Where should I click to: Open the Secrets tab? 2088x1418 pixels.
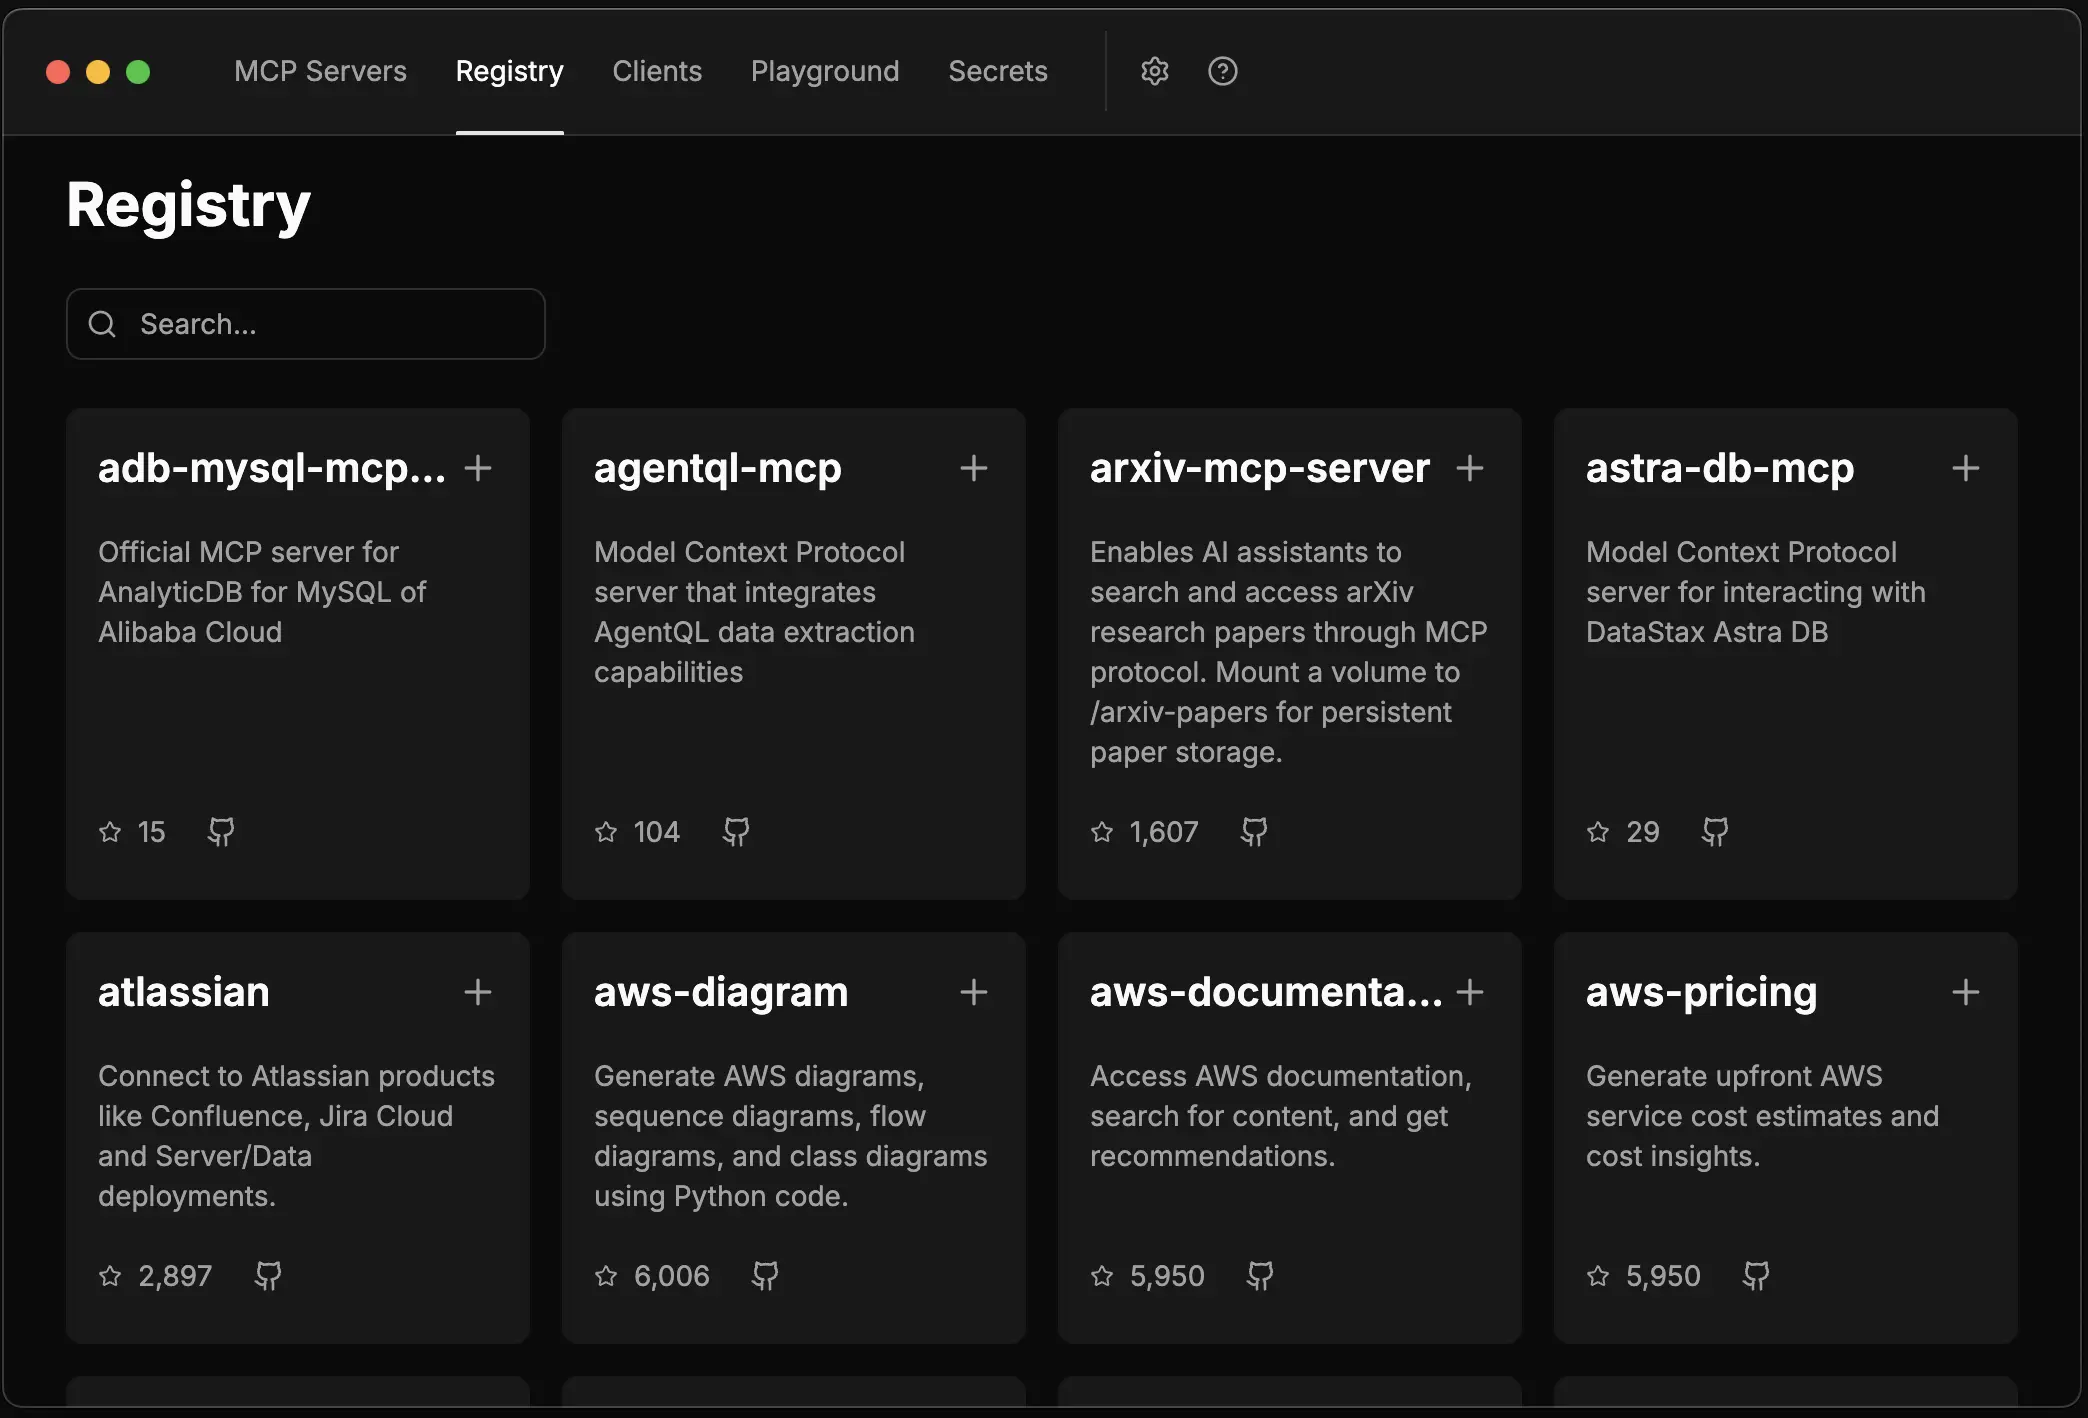tap(997, 71)
